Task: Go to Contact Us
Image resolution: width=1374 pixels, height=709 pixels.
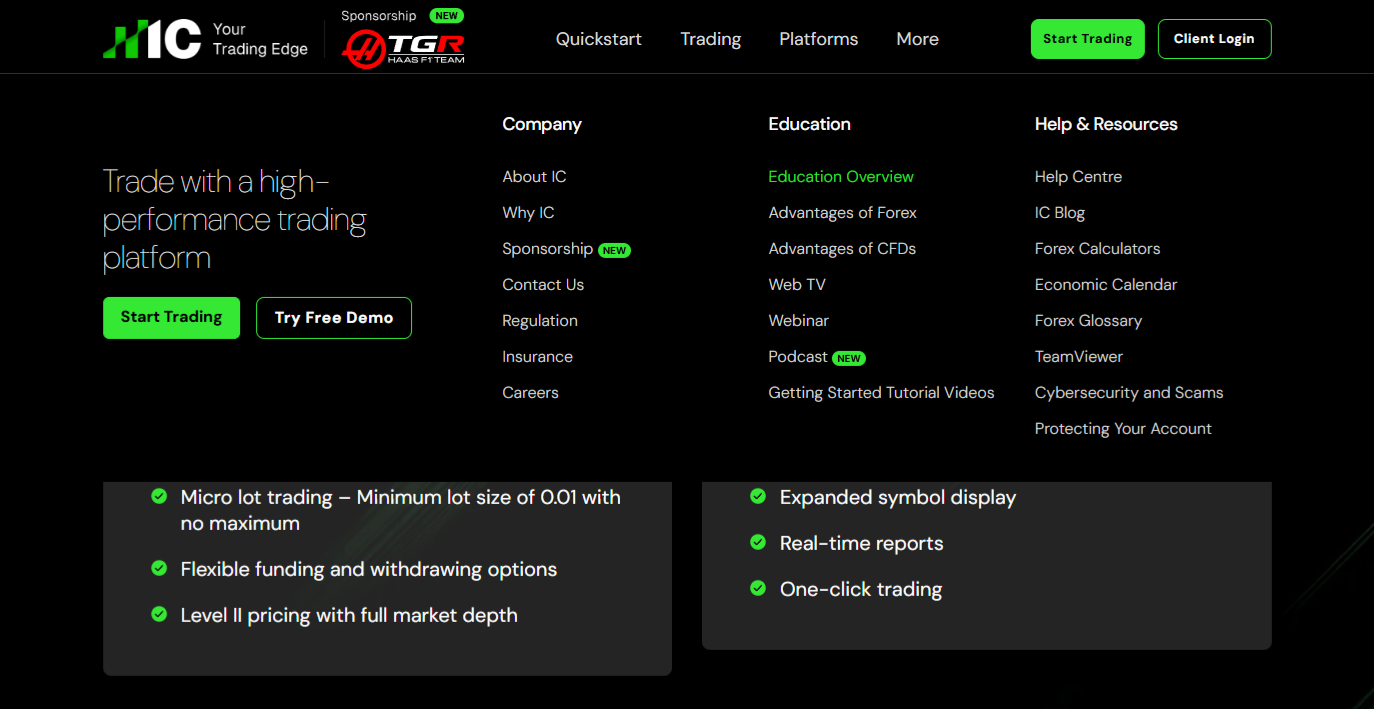Action: pyautogui.click(x=543, y=285)
